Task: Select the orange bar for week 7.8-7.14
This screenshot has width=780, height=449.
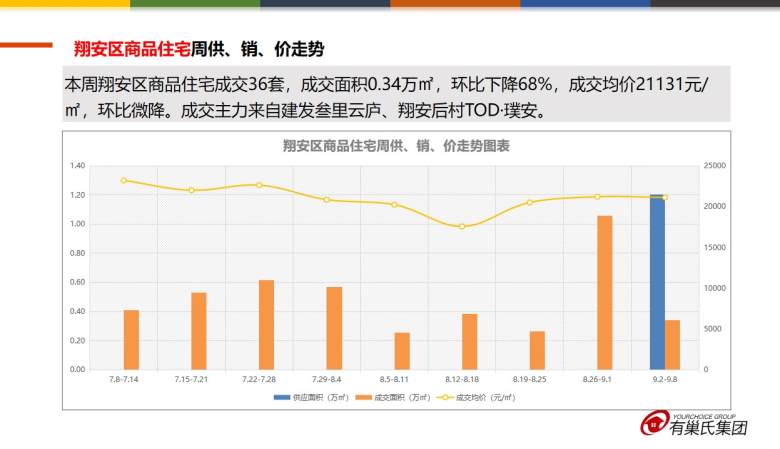Action: (131, 340)
